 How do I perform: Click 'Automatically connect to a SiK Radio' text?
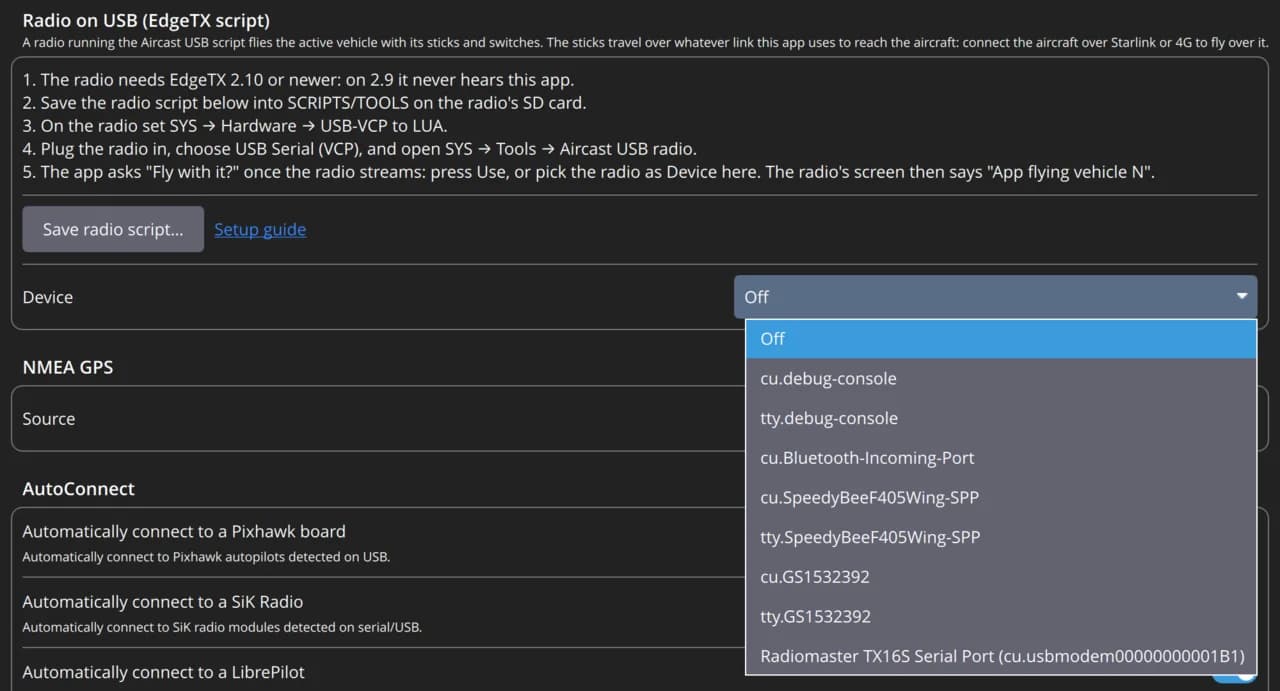(162, 602)
